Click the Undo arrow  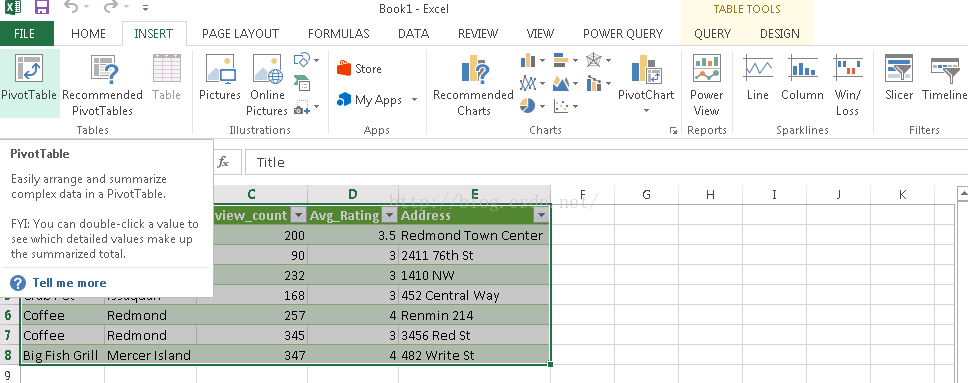coord(70,8)
